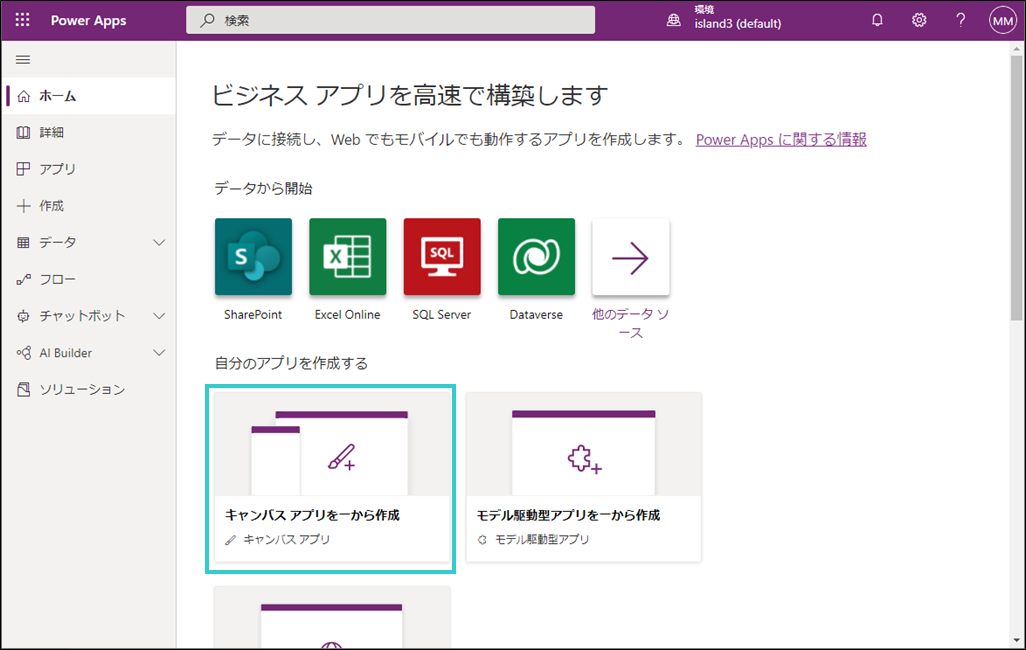This screenshot has height=650, width=1026.
Task: Open the アプリ sidebar item
Action: [56, 168]
